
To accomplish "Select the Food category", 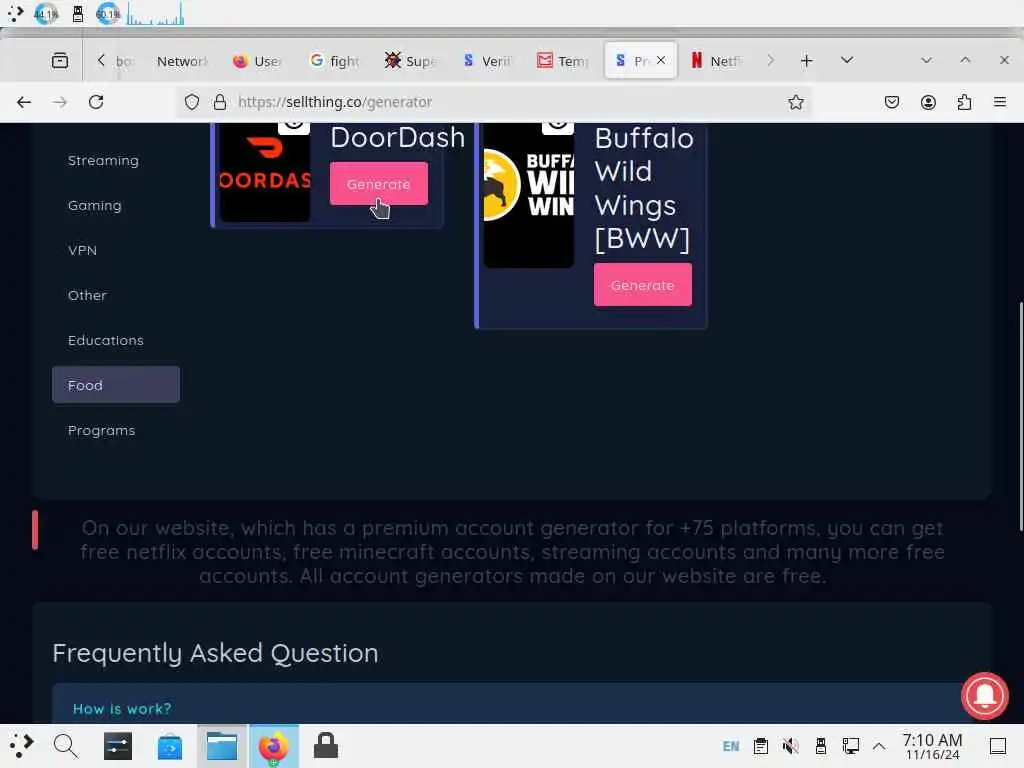I will click(x=116, y=385).
